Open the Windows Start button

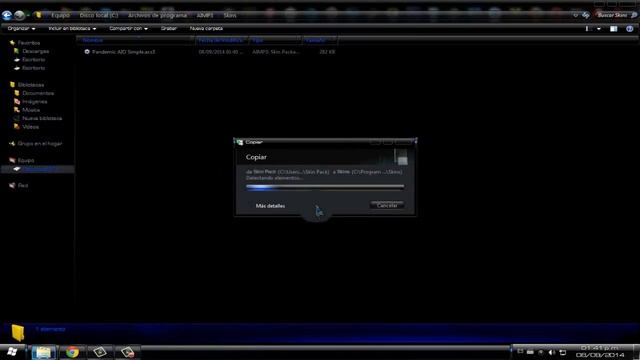[x=12, y=352]
